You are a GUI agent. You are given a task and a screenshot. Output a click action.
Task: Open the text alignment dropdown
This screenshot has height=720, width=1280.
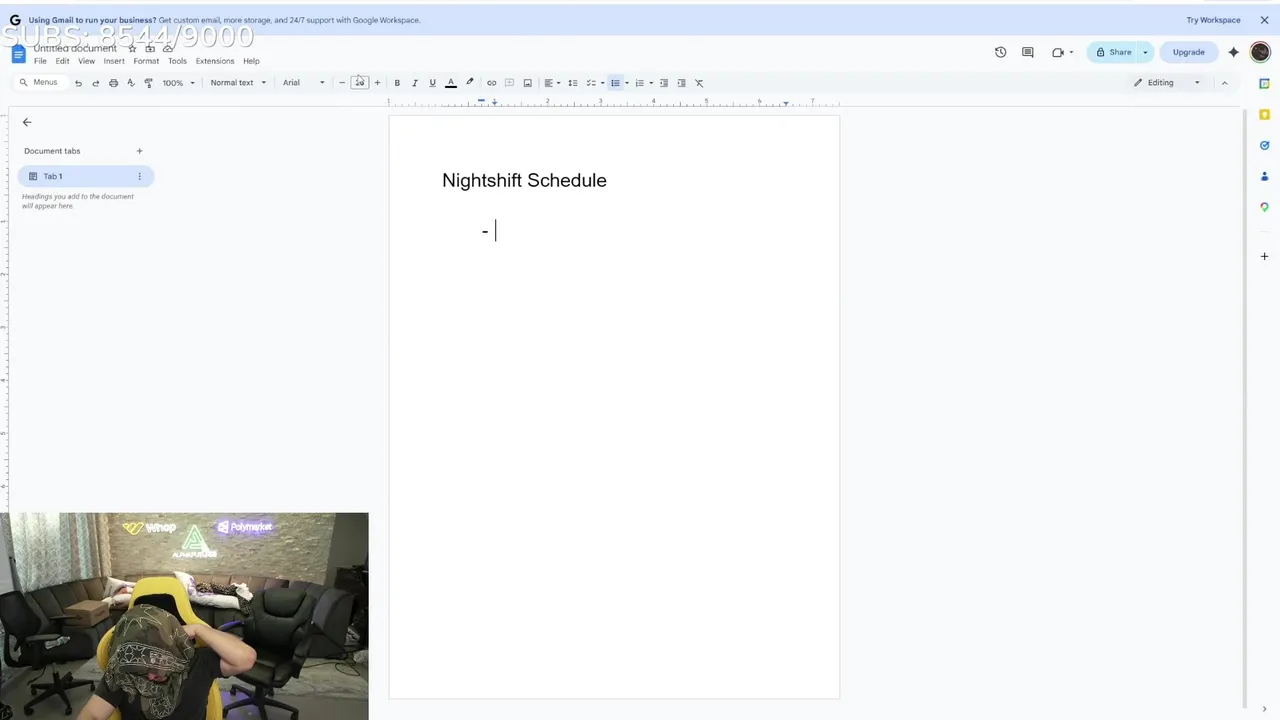(x=552, y=83)
